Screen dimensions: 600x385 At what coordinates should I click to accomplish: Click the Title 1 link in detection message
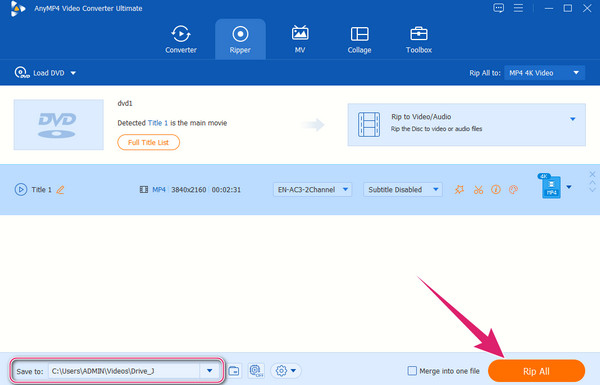(158, 123)
